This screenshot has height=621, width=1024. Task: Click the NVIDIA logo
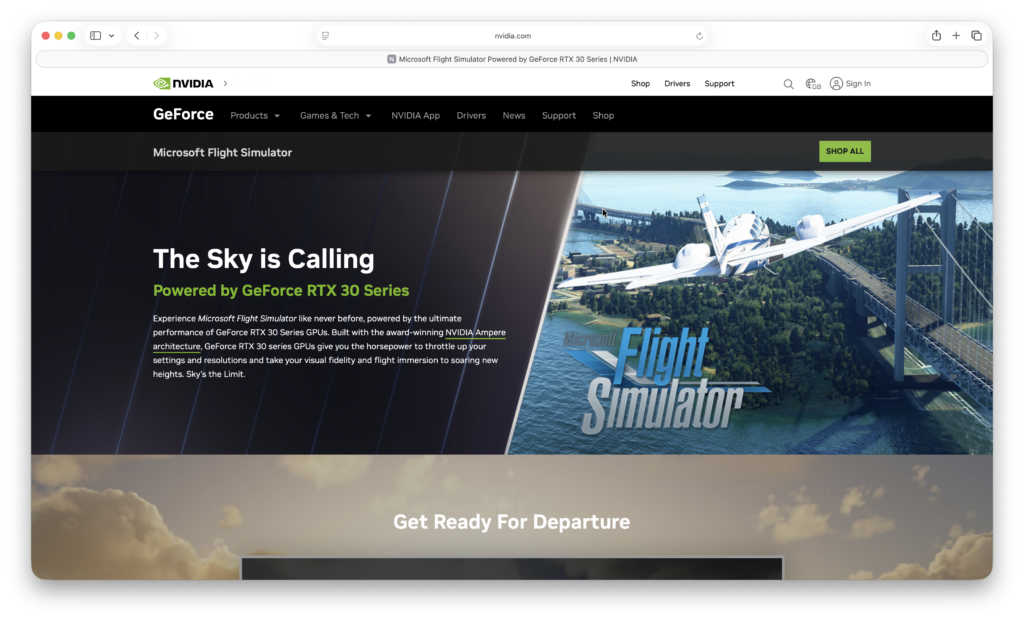[x=184, y=84]
